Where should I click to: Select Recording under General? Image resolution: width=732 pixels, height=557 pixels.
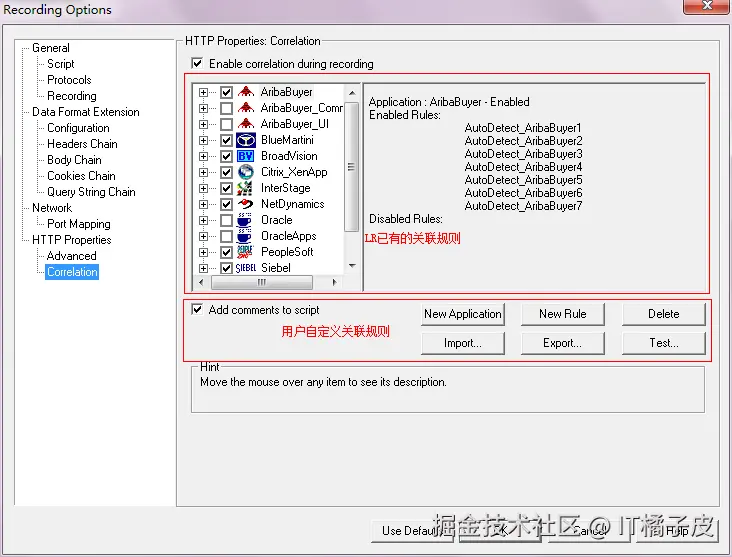click(x=72, y=96)
